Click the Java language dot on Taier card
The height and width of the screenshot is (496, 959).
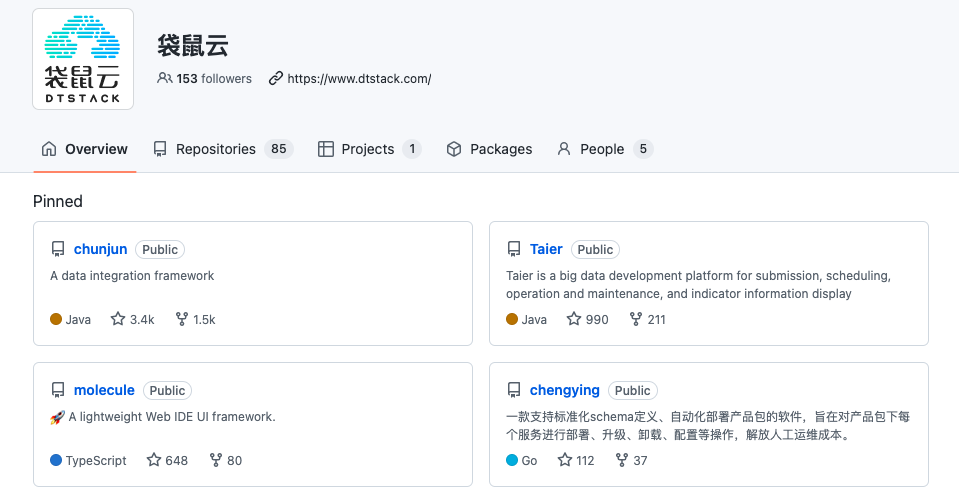(512, 319)
